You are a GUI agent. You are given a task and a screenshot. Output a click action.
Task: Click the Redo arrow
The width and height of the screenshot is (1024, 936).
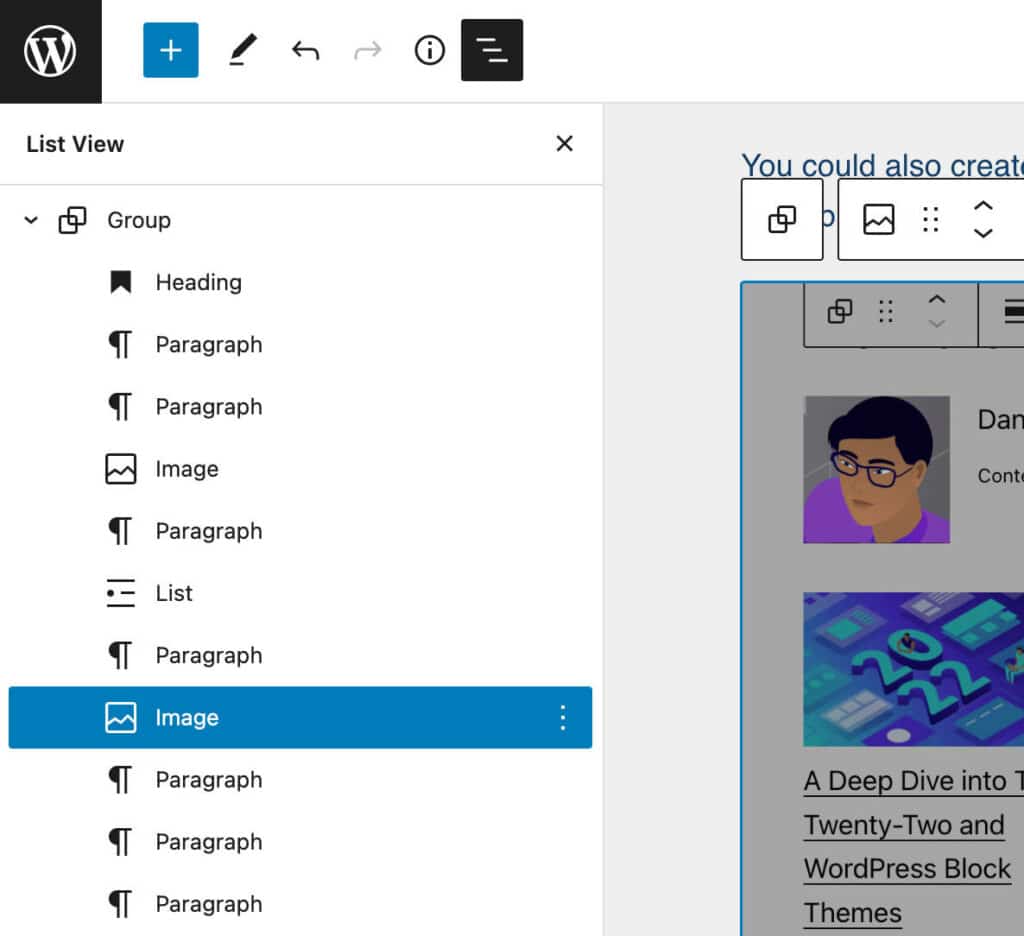[367, 50]
